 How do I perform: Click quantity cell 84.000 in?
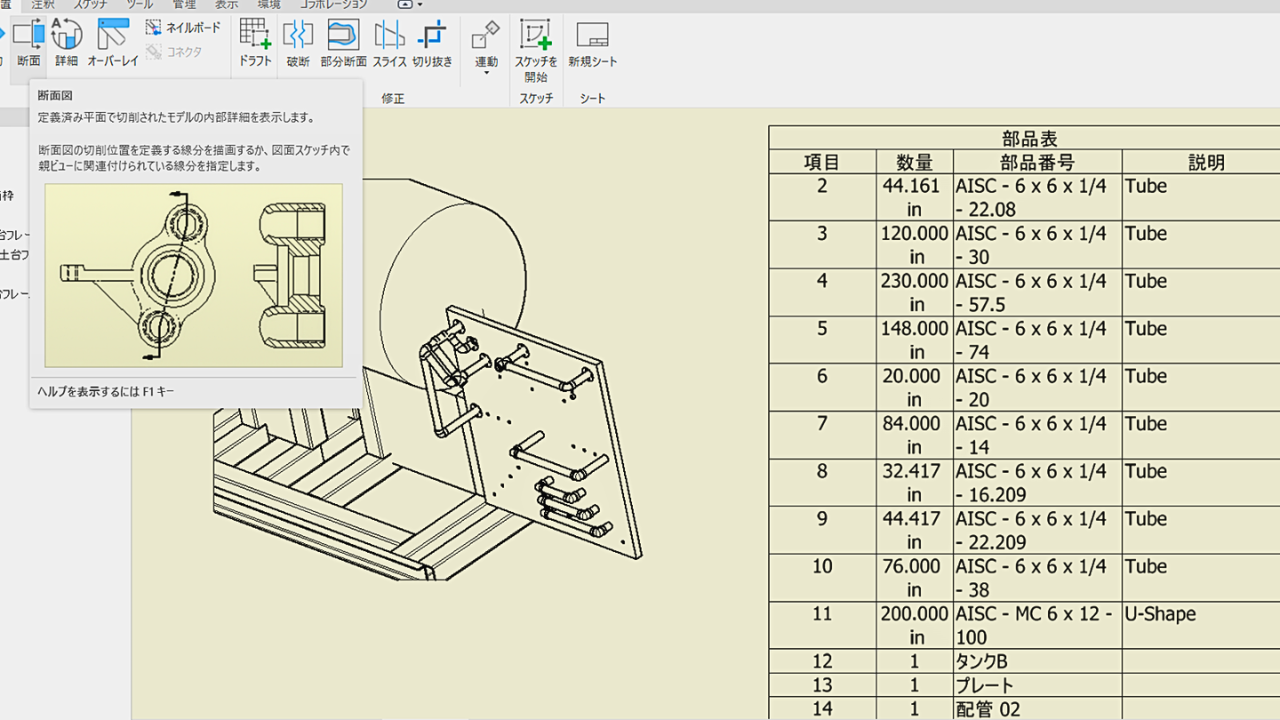click(915, 435)
